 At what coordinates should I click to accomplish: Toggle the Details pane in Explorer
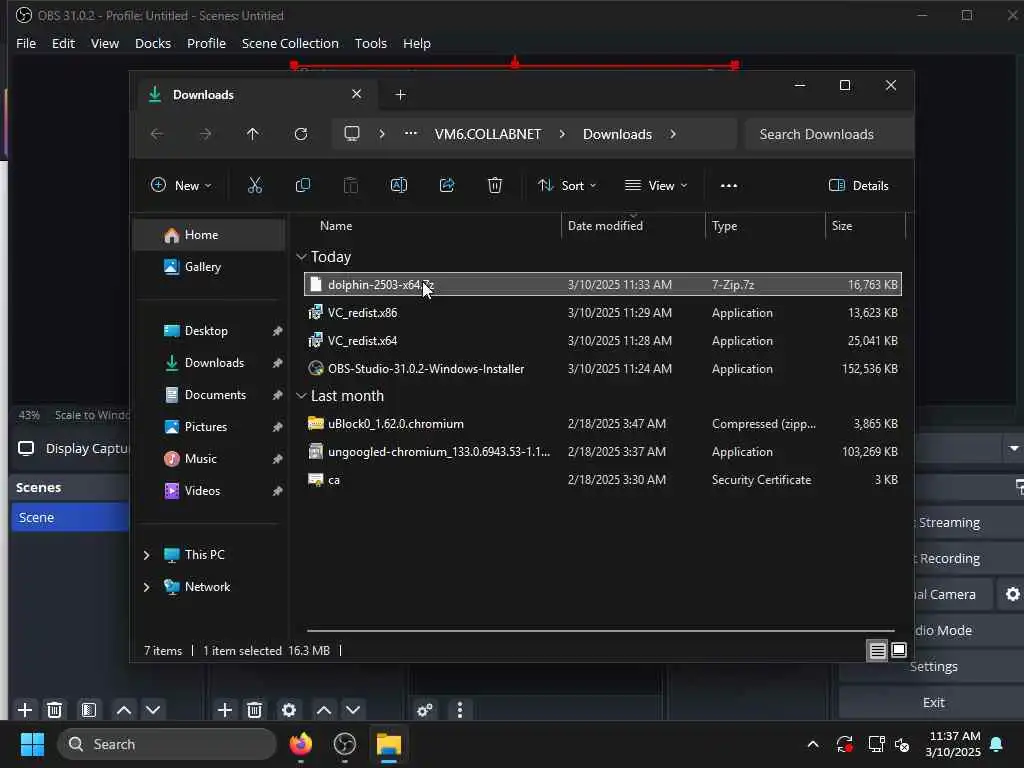pyautogui.click(x=859, y=185)
